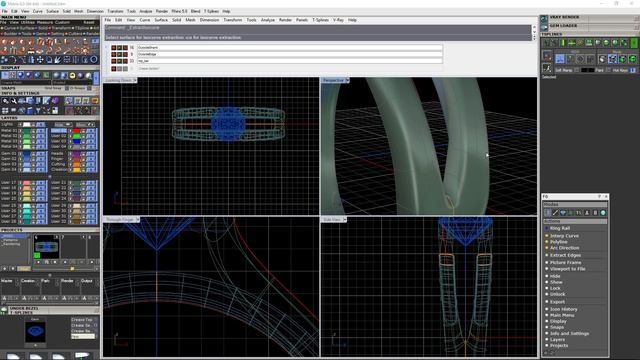The width and height of the screenshot is (640, 360).
Task: Click the first builder list text field
Action: coord(290,47)
